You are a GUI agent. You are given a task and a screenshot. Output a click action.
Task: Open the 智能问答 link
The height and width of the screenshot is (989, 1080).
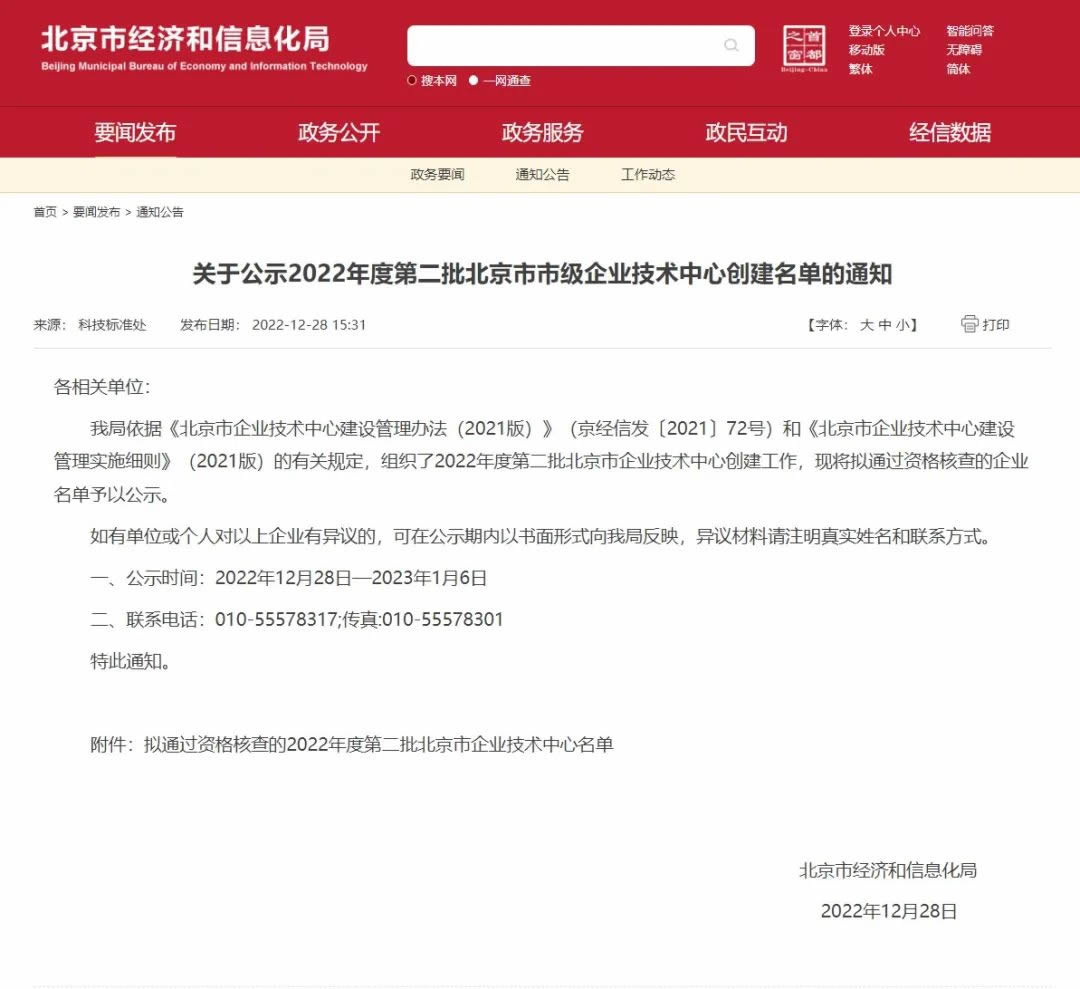[969, 31]
